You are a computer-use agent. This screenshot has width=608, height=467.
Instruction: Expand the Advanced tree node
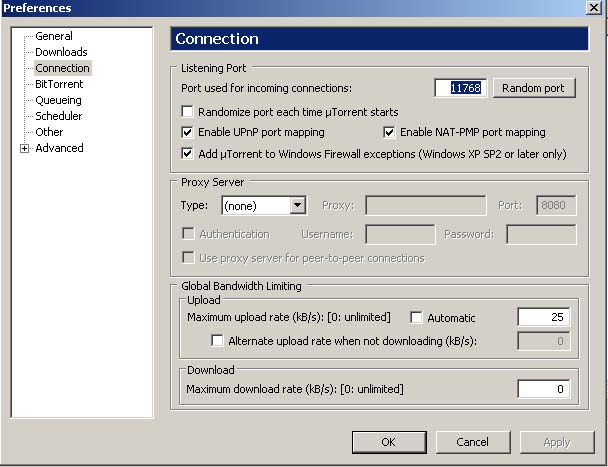24,149
